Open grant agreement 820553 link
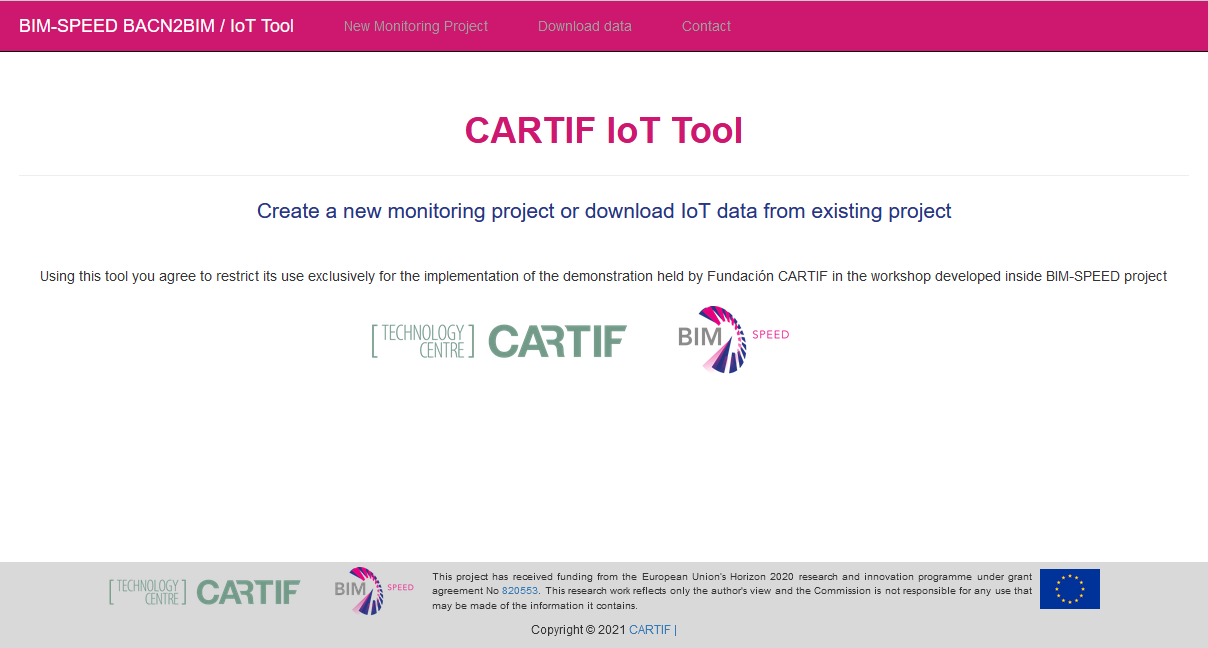The image size is (1208, 648). pyautogui.click(x=520, y=591)
